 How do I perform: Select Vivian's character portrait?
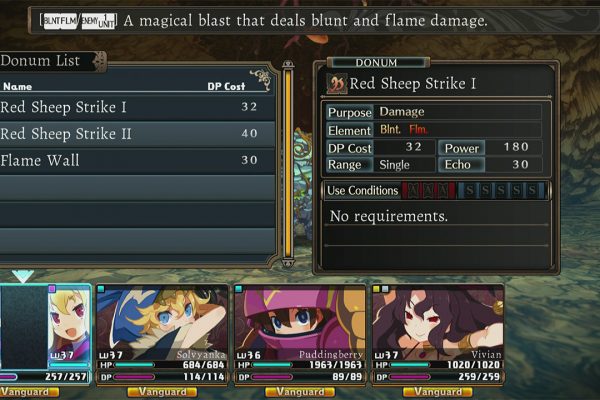[x=438, y=322]
